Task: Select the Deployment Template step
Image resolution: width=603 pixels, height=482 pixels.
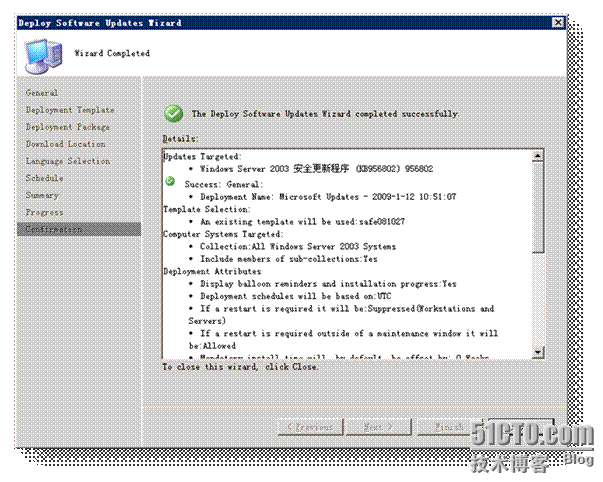Action: [70, 110]
